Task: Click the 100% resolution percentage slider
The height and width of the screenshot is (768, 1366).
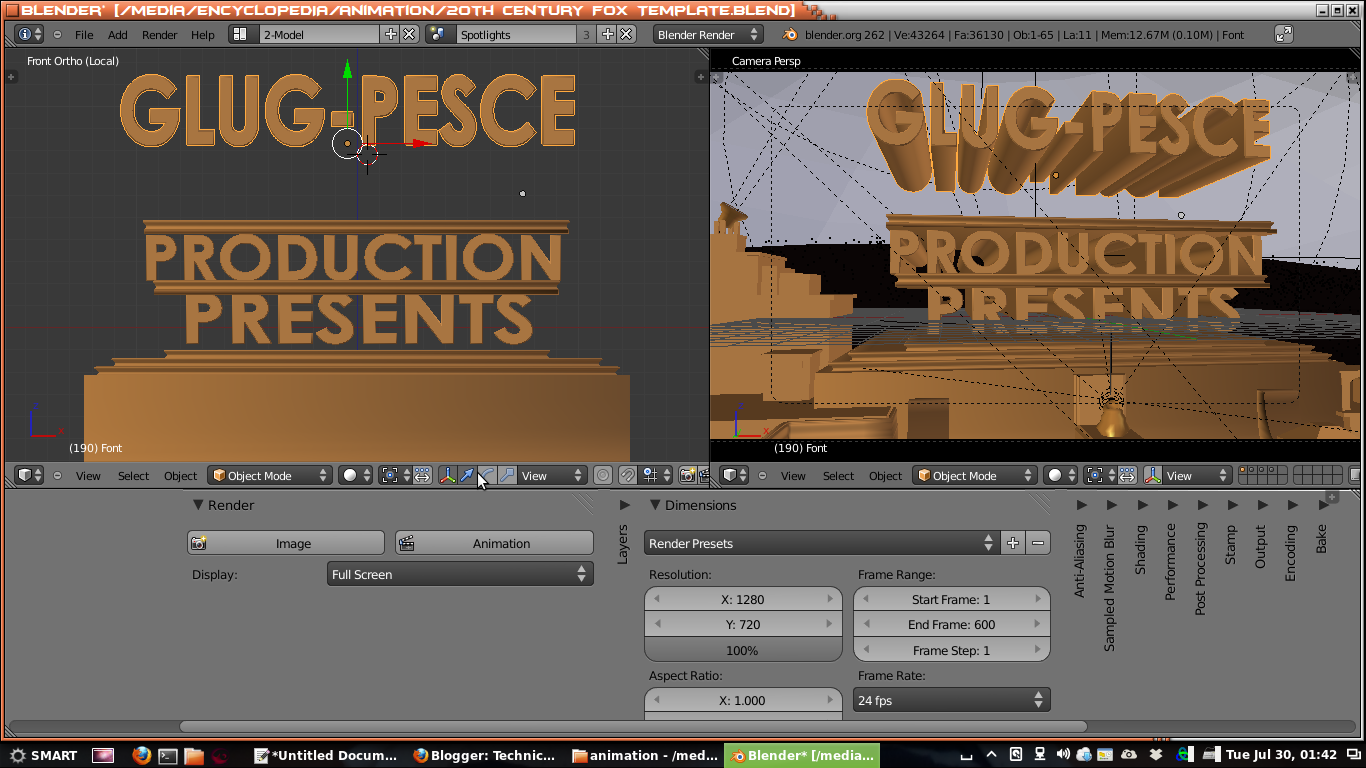Action: [x=743, y=650]
